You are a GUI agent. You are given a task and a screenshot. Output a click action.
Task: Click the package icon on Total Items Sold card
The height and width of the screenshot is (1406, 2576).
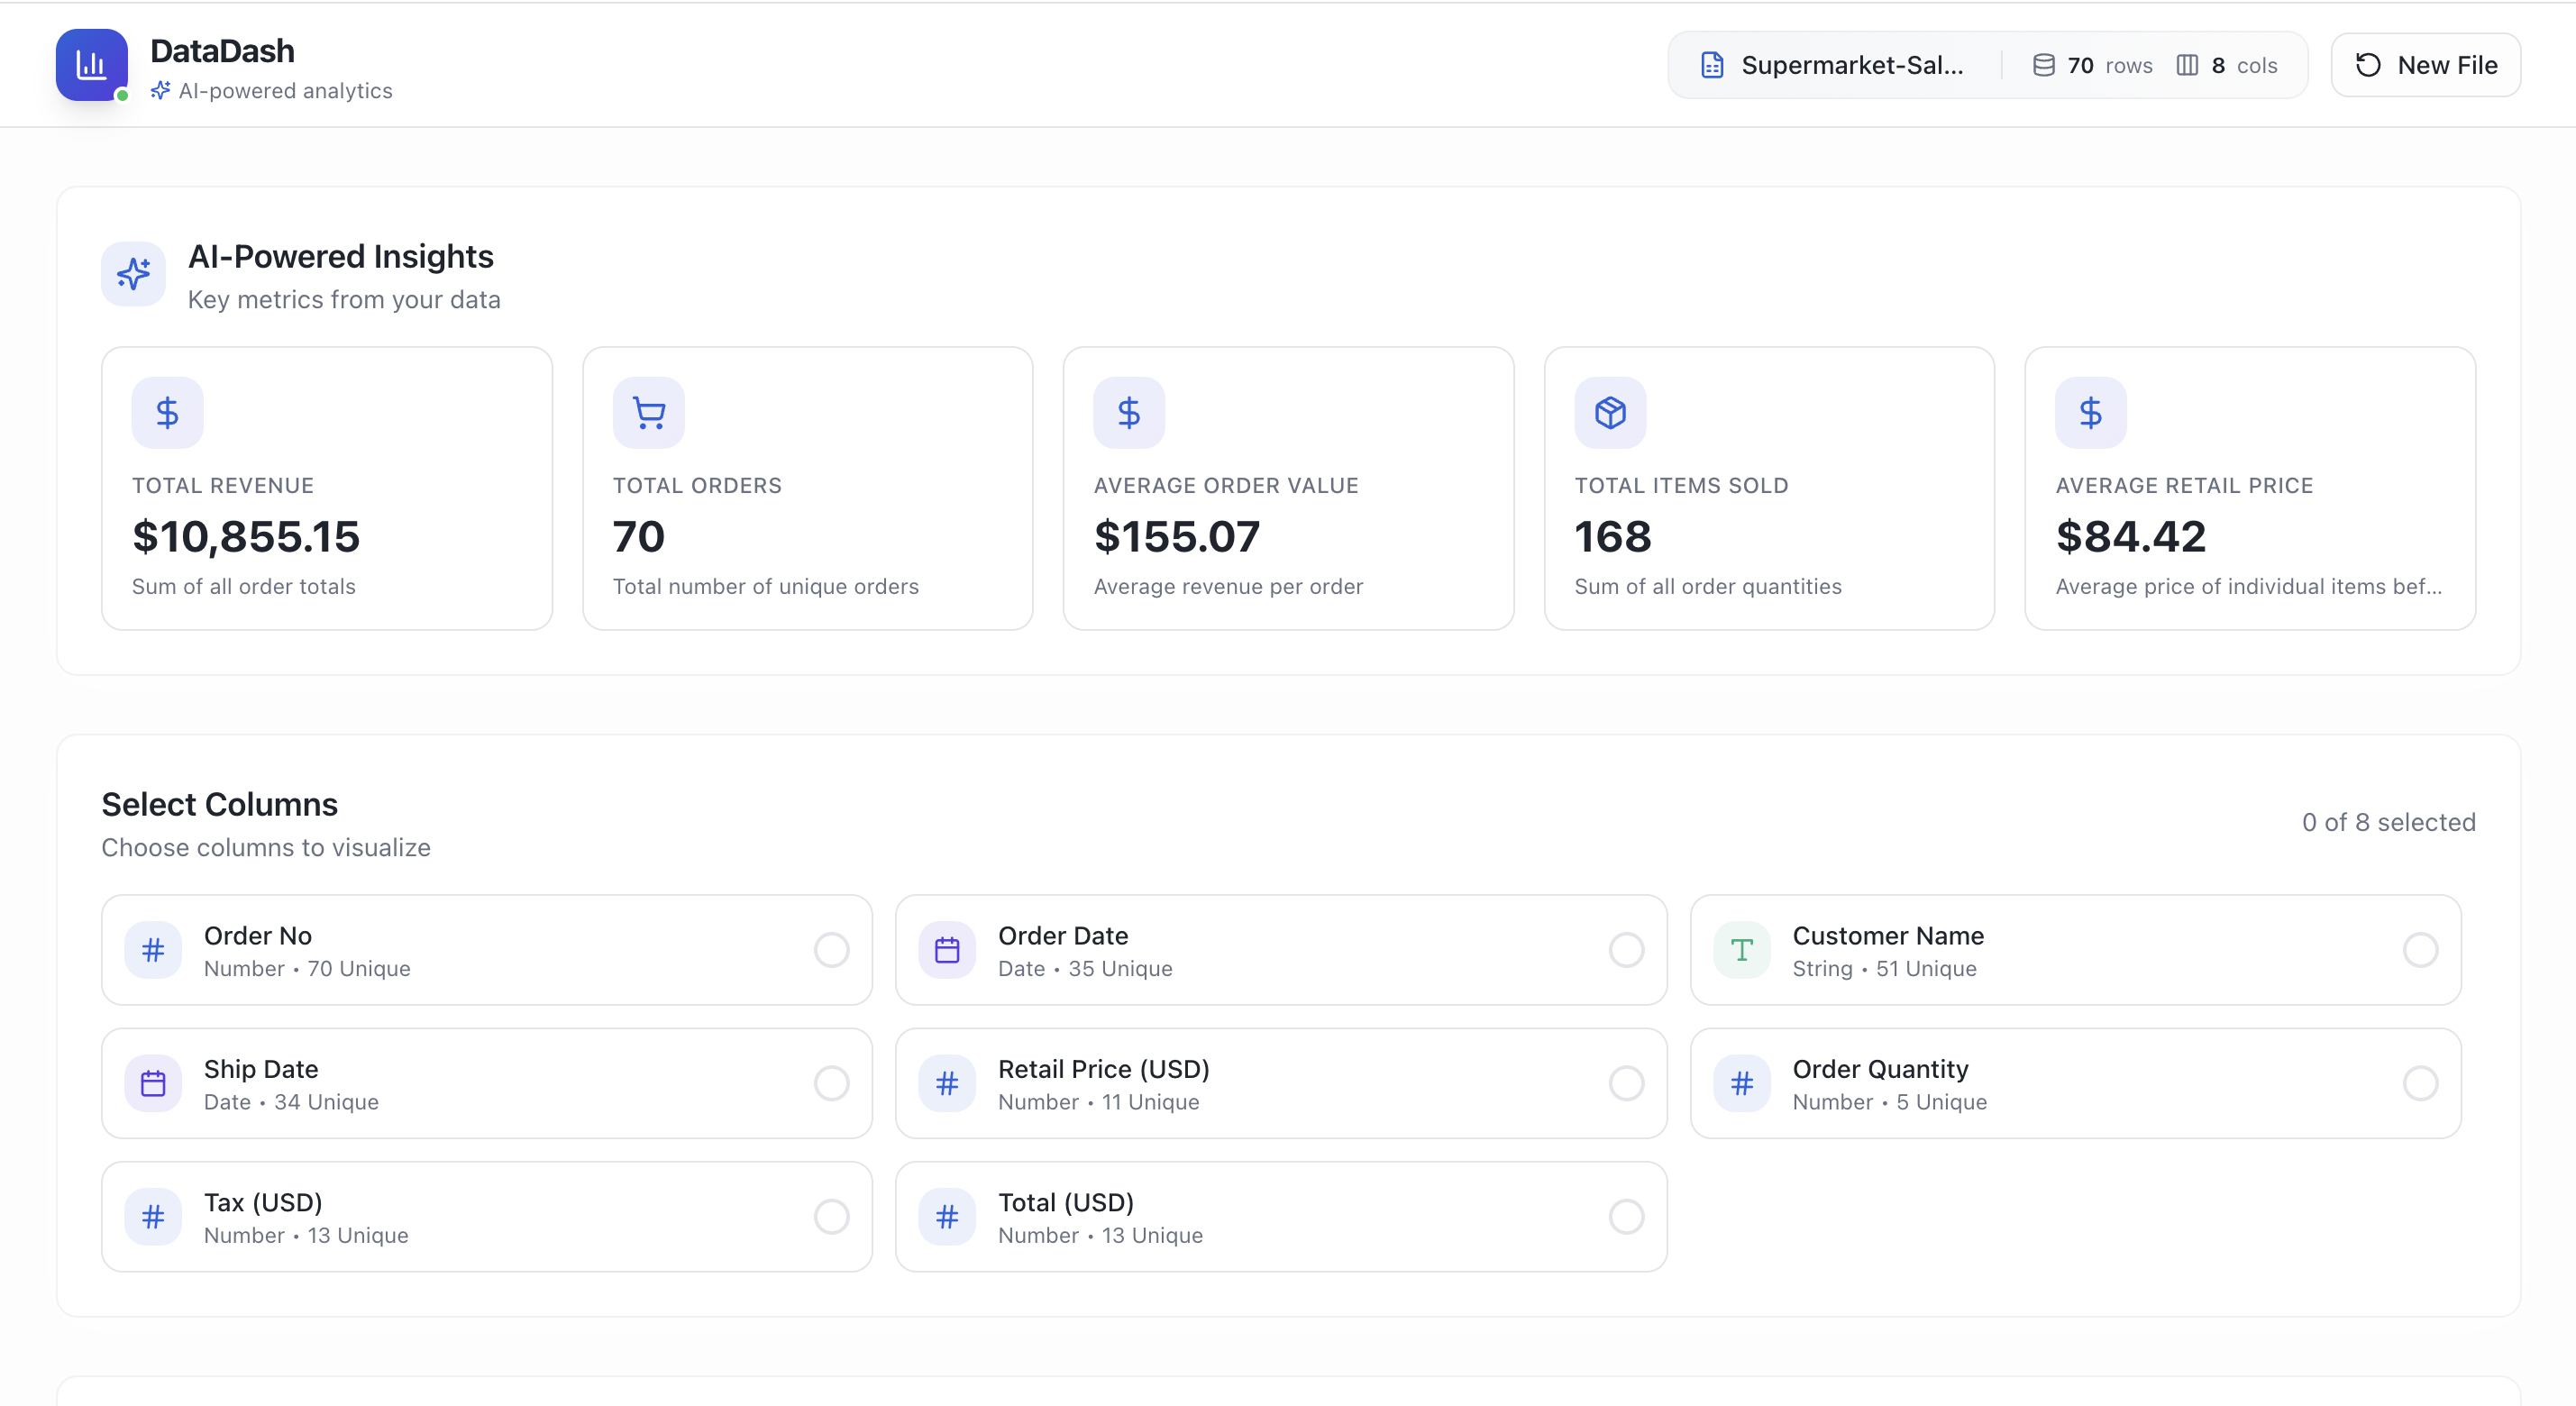point(1609,411)
